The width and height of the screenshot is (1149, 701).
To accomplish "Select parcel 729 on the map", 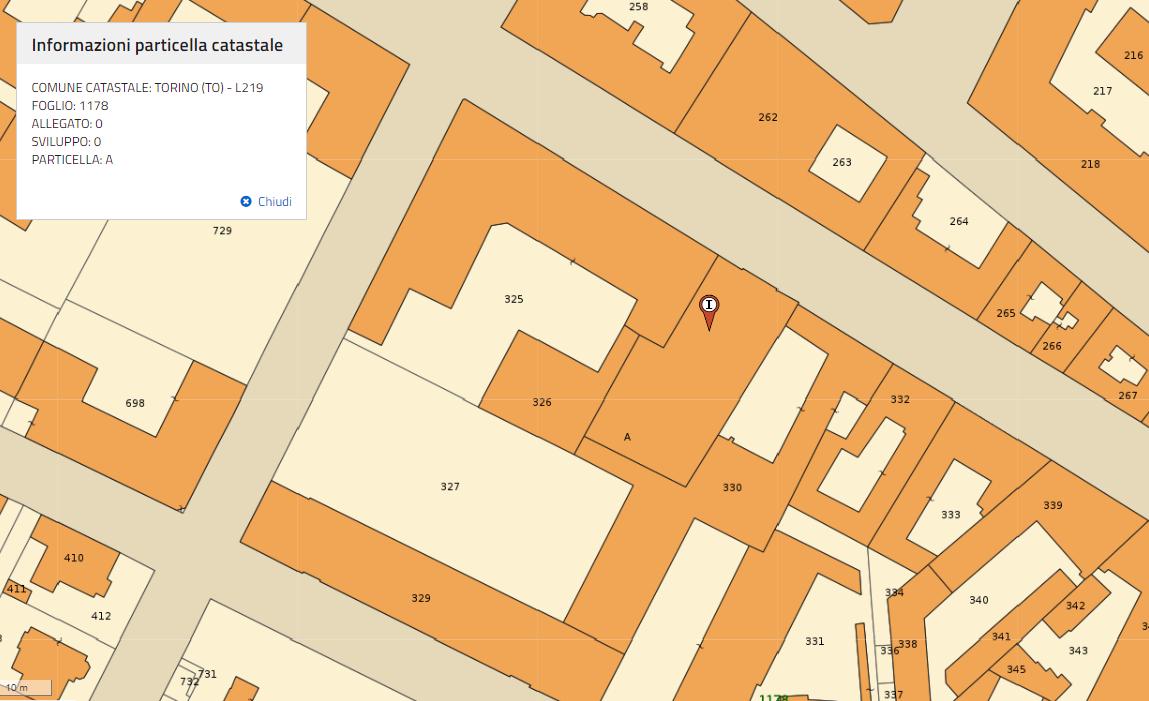I will coord(222,231).
